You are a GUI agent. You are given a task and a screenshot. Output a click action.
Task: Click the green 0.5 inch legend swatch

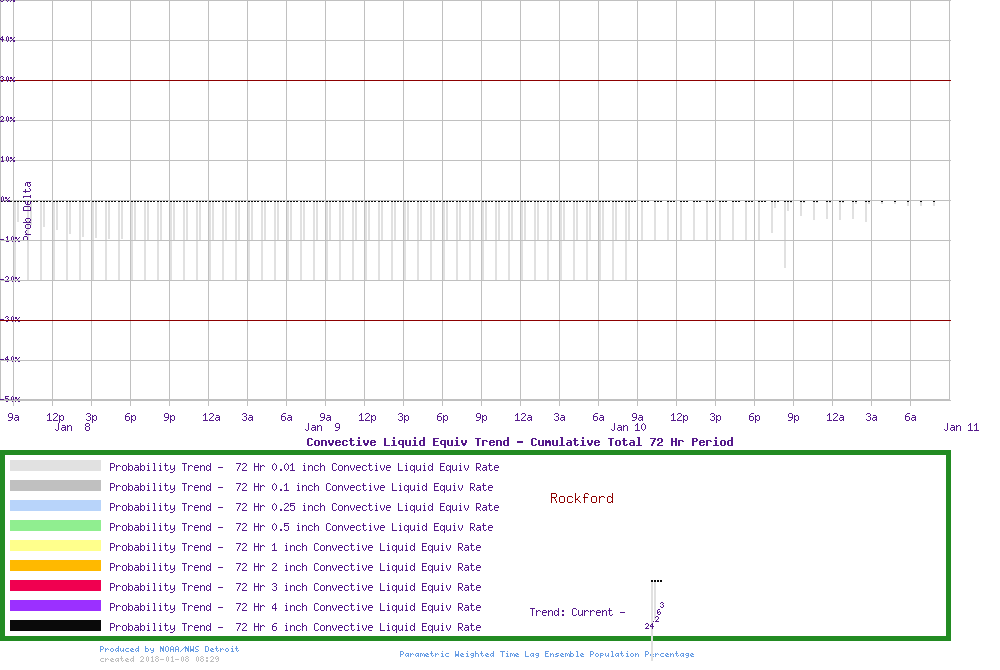pos(55,526)
